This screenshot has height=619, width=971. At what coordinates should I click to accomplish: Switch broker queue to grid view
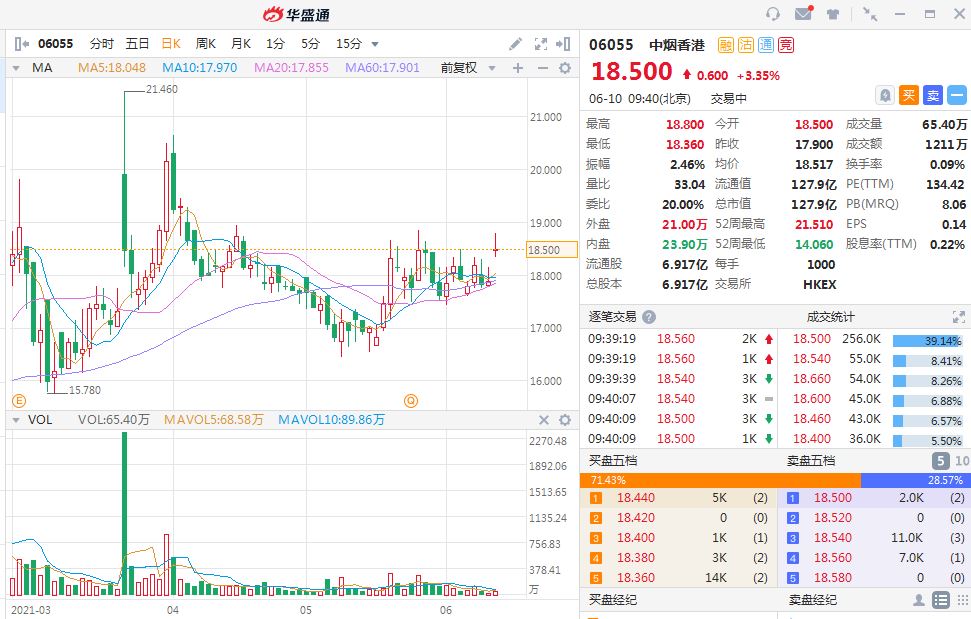pos(962,600)
